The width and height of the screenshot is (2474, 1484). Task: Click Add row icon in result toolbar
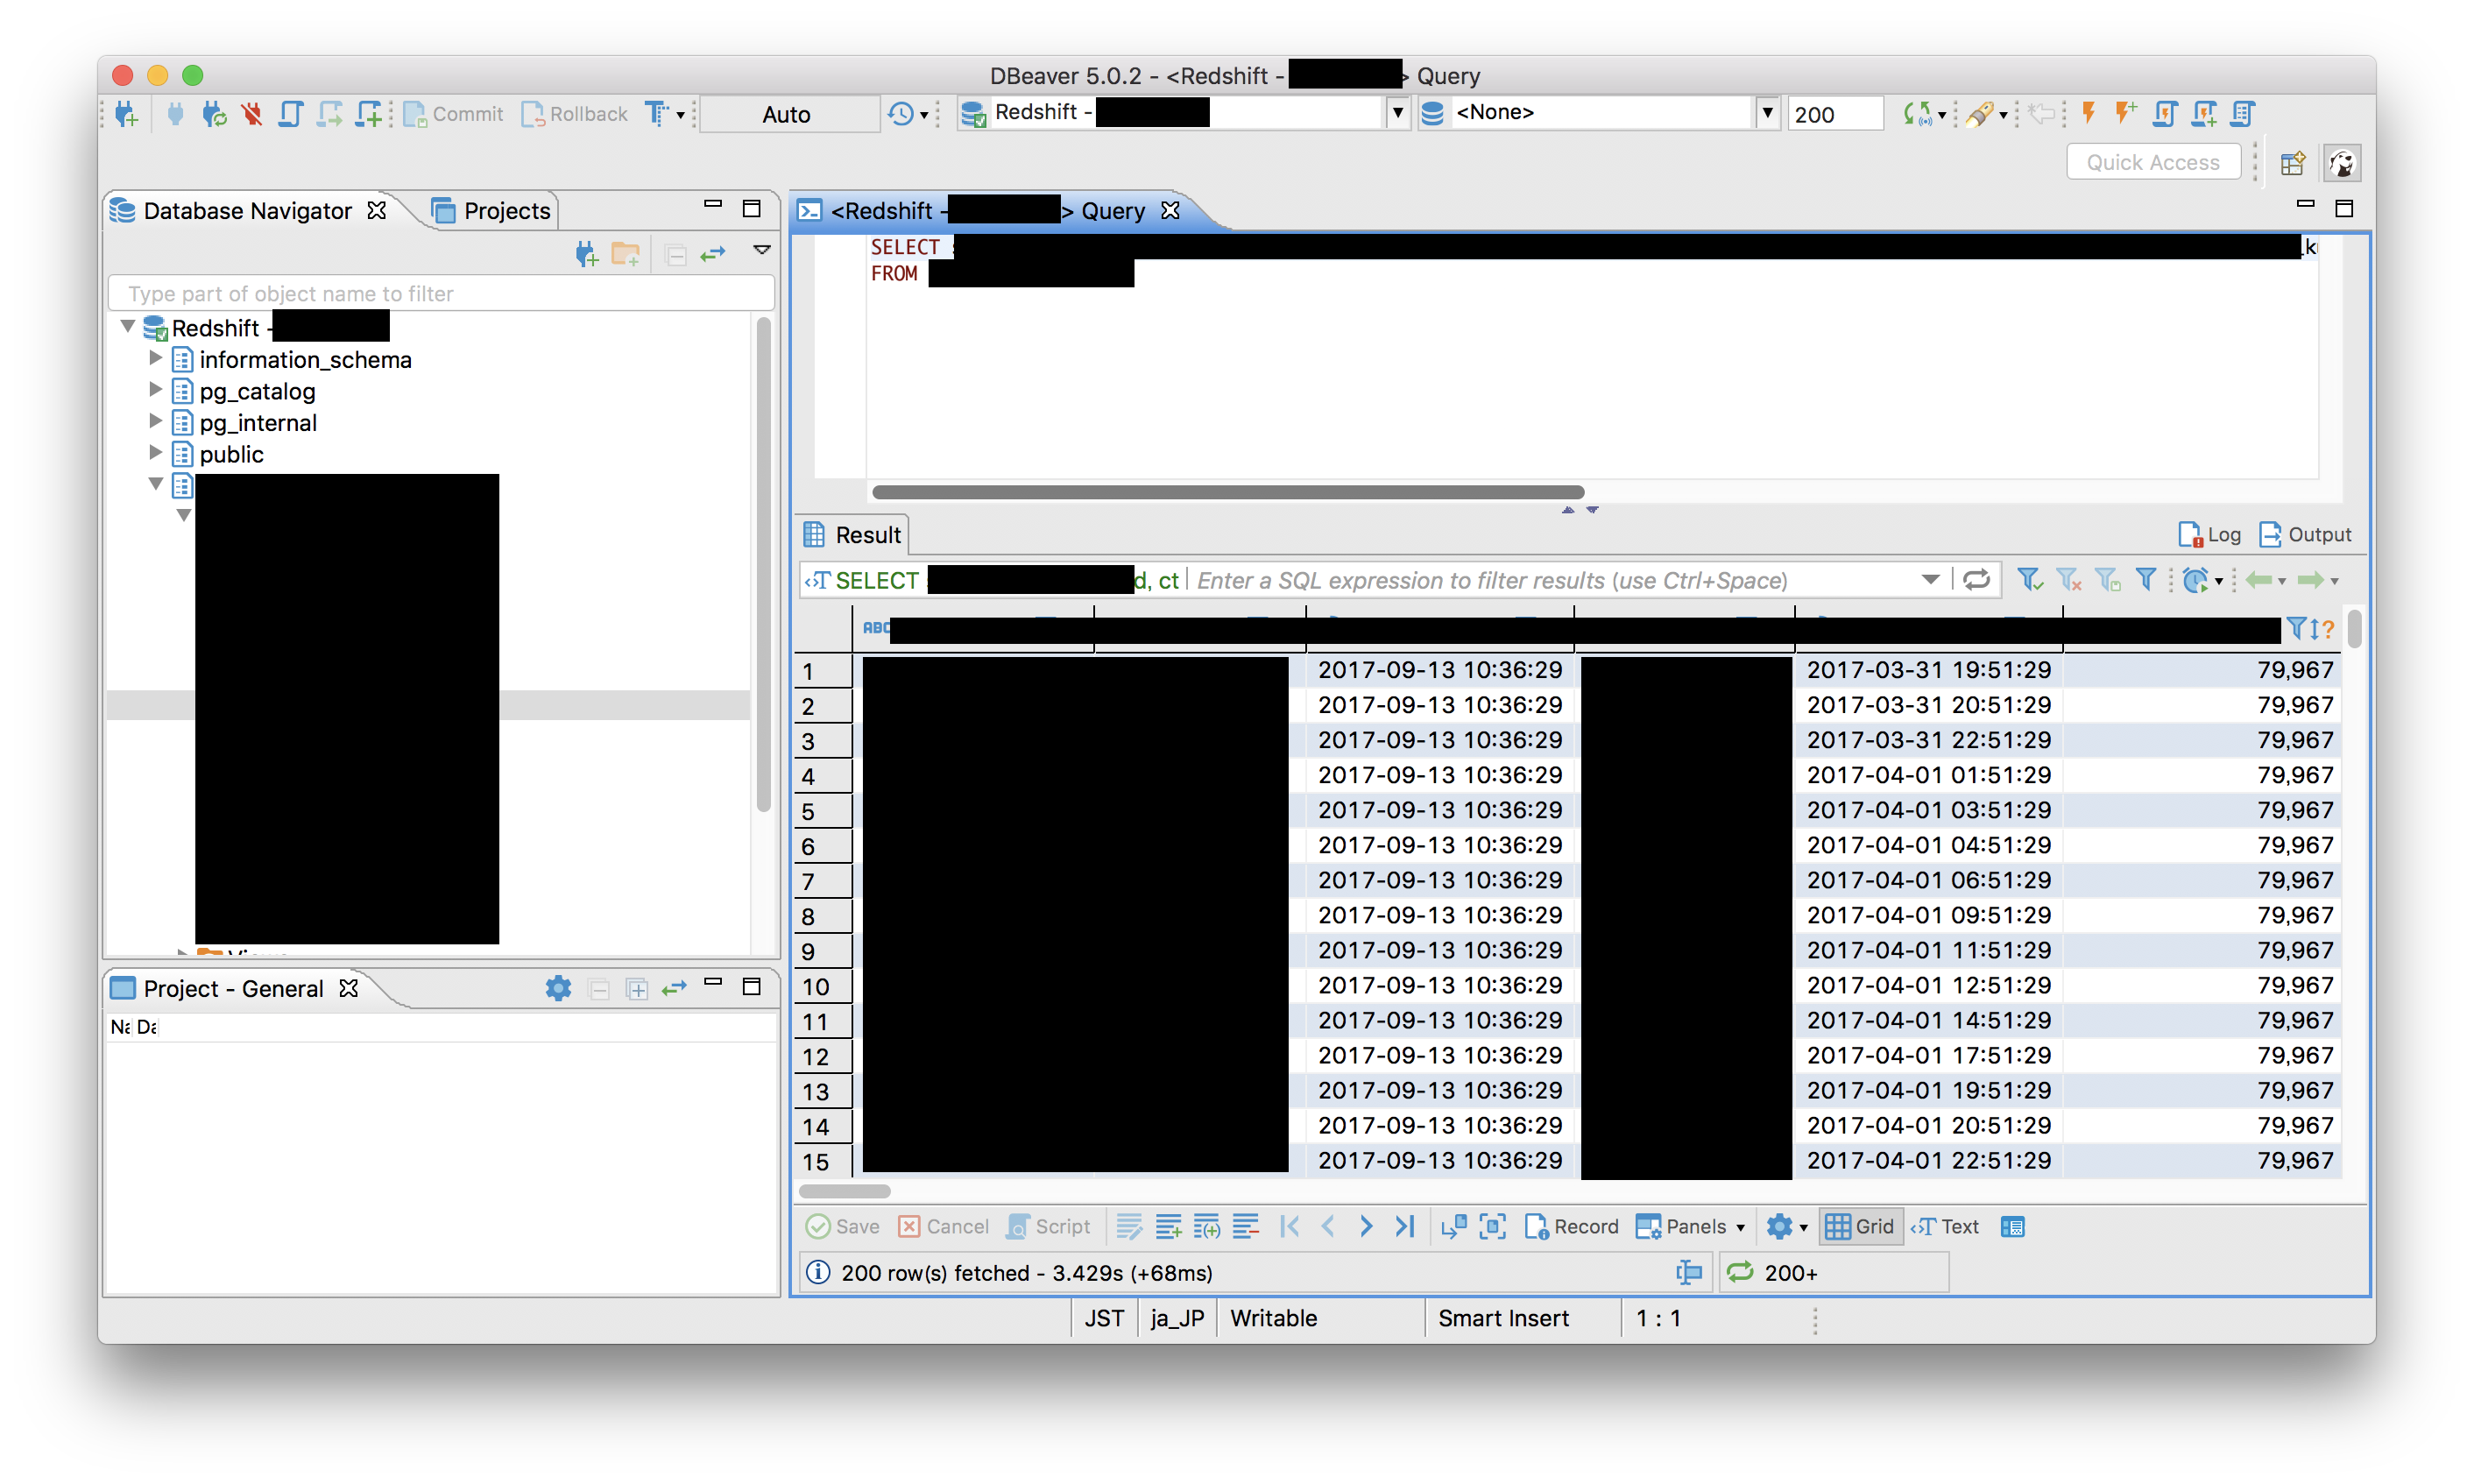coord(1168,1226)
